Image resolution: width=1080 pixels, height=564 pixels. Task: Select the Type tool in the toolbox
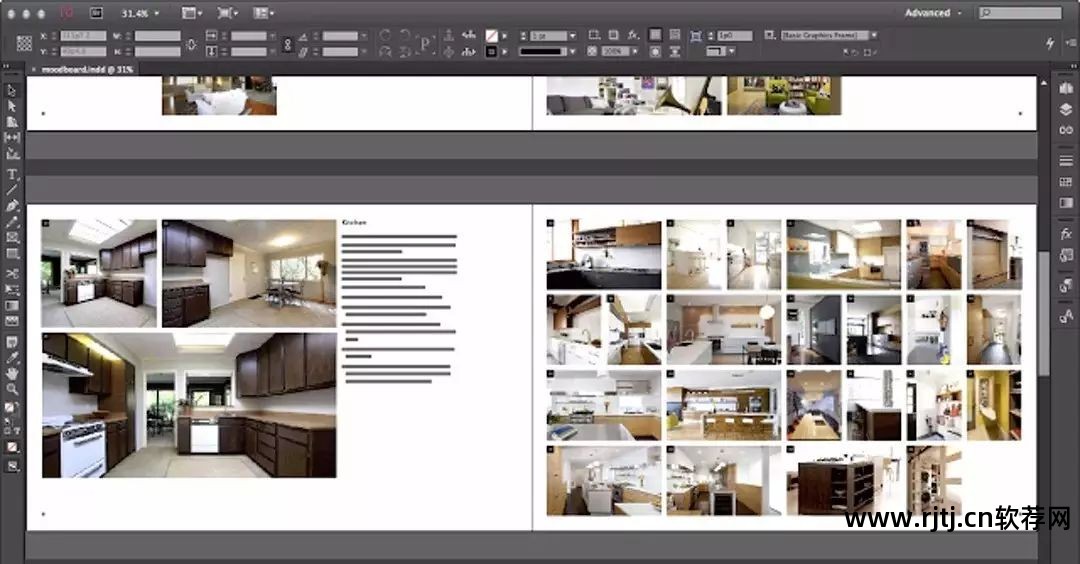pos(12,174)
